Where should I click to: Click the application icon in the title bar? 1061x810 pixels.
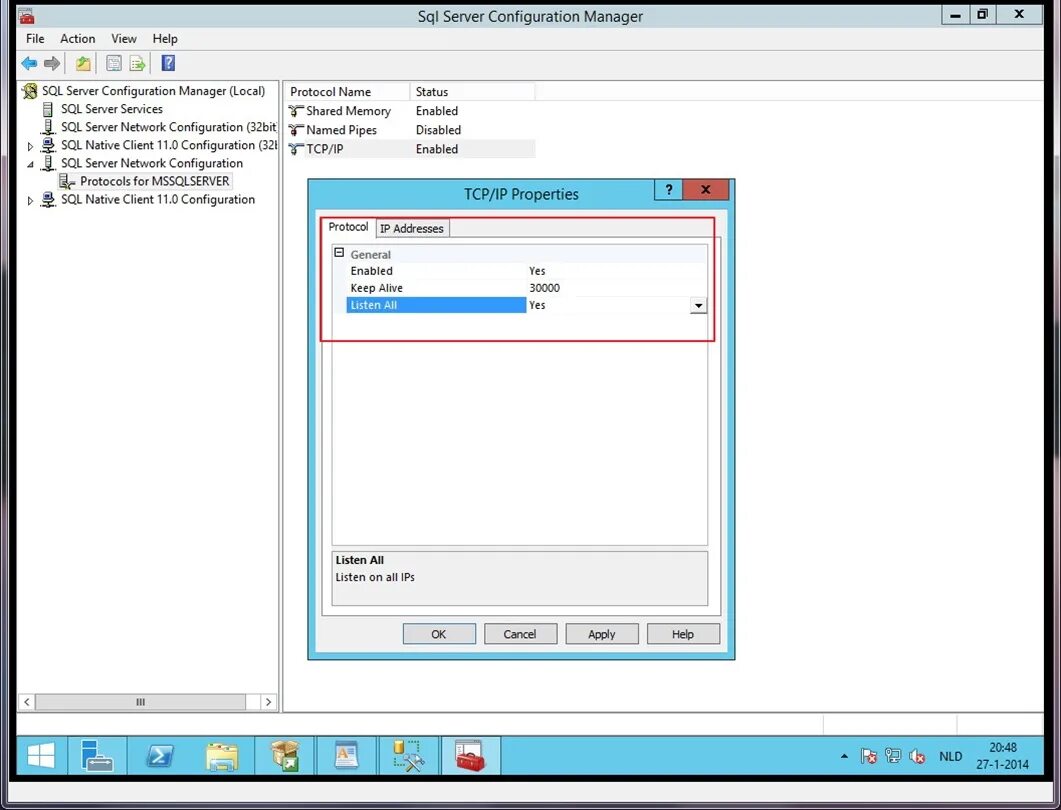click(26, 16)
